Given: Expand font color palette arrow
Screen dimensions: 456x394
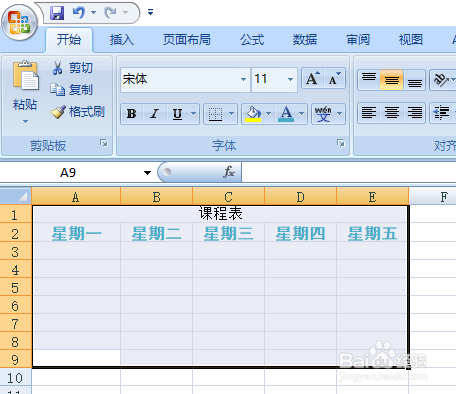Looking at the screenshot, I should coord(302,114).
